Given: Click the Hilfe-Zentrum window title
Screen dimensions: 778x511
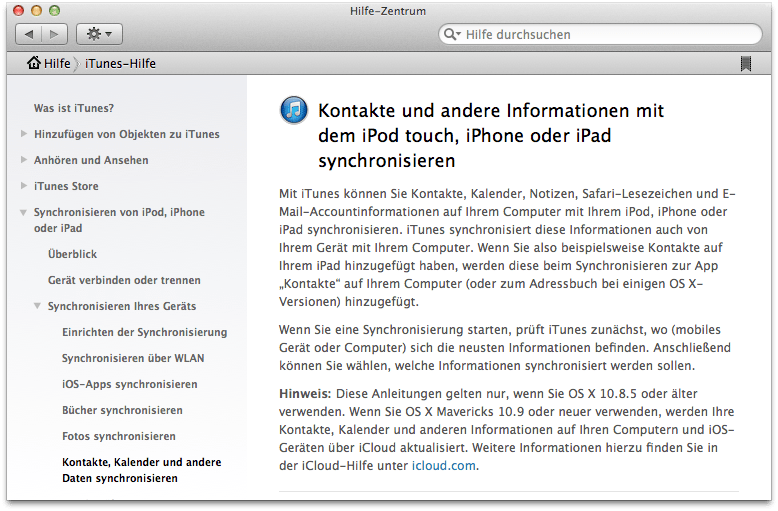Looking at the screenshot, I should pos(388,11).
